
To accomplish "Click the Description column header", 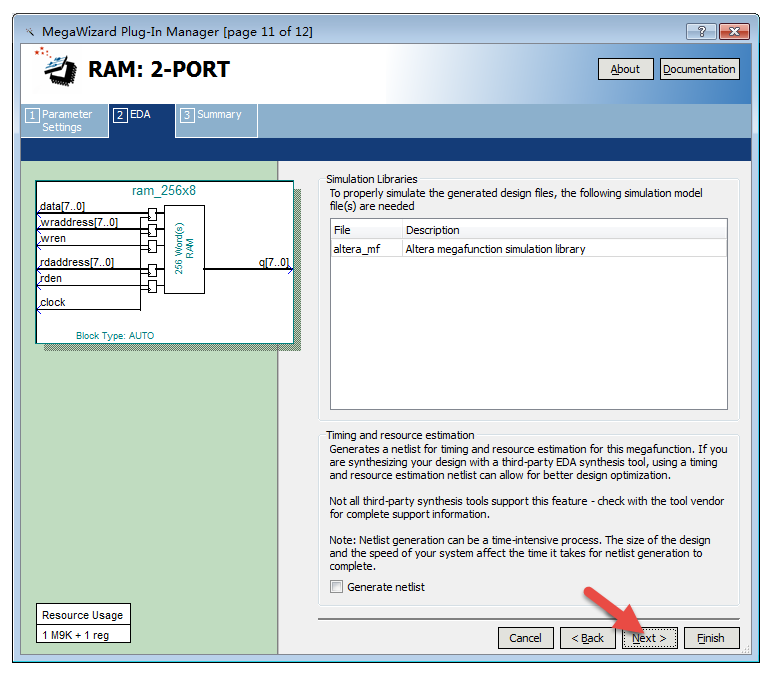I will coord(564,230).
